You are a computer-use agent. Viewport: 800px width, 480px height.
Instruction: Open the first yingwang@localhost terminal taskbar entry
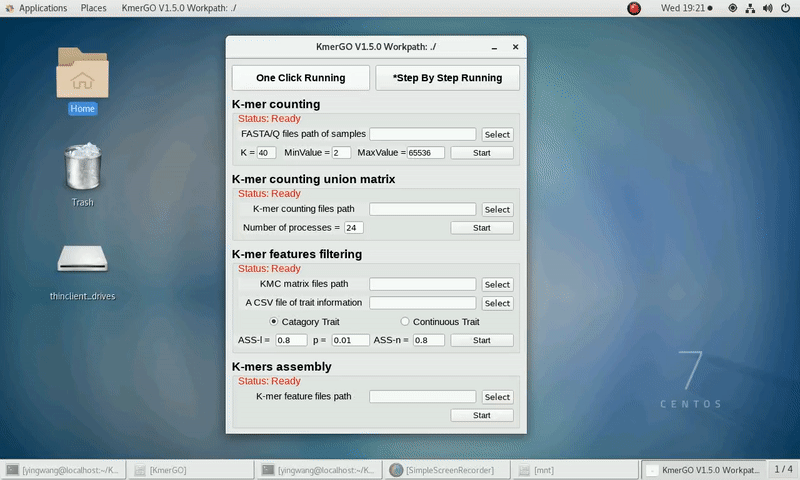coord(63,470)
